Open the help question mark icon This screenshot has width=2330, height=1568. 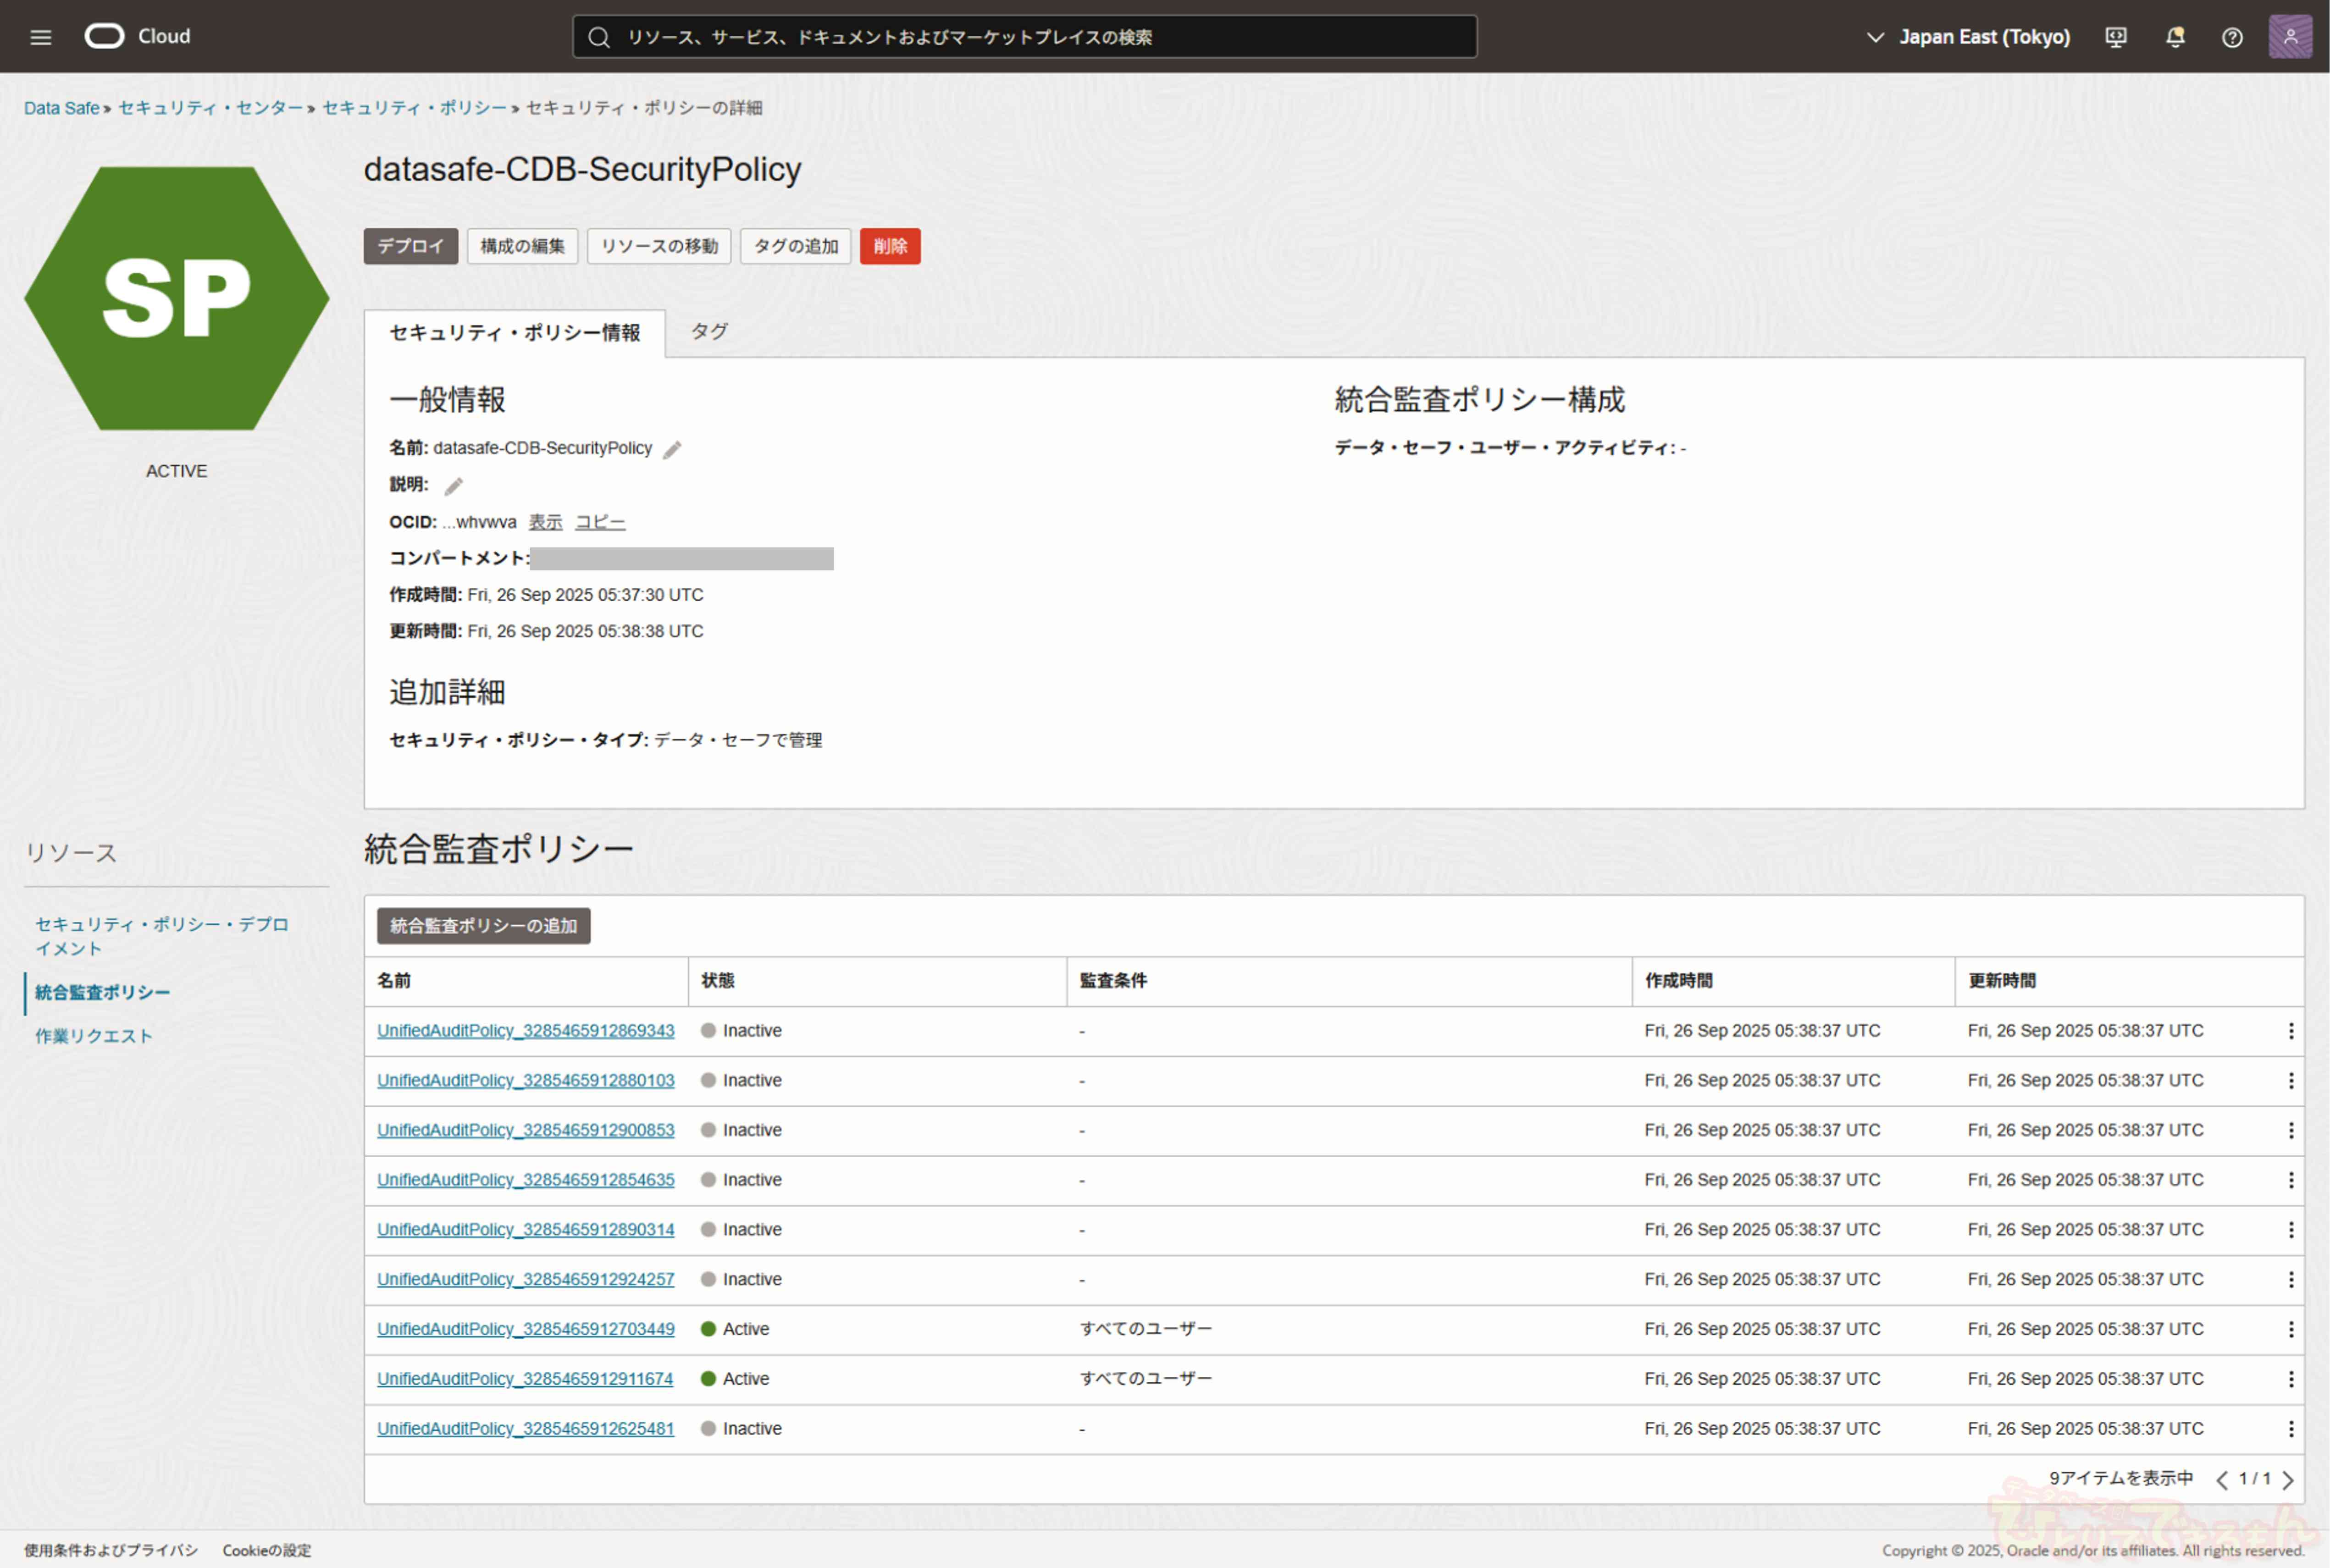[x=2232, y=37]
